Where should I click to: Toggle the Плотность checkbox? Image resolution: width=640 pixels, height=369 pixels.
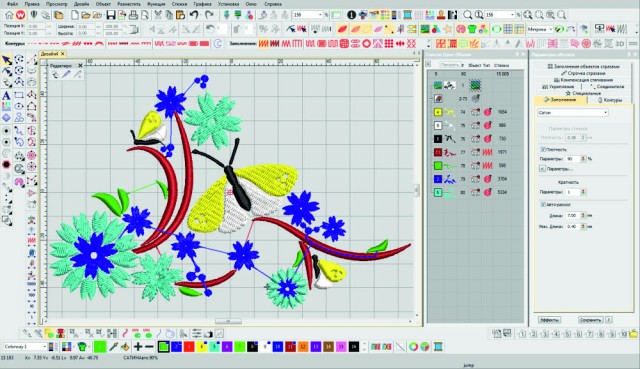543,149
